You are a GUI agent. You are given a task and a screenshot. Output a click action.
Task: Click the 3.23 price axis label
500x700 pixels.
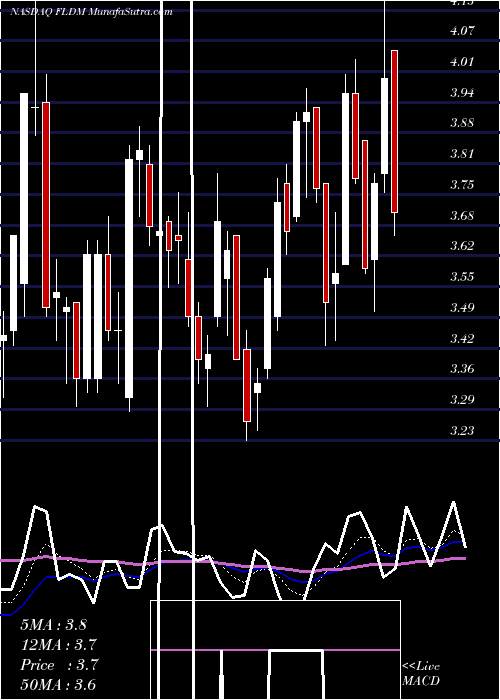[462, 430]
